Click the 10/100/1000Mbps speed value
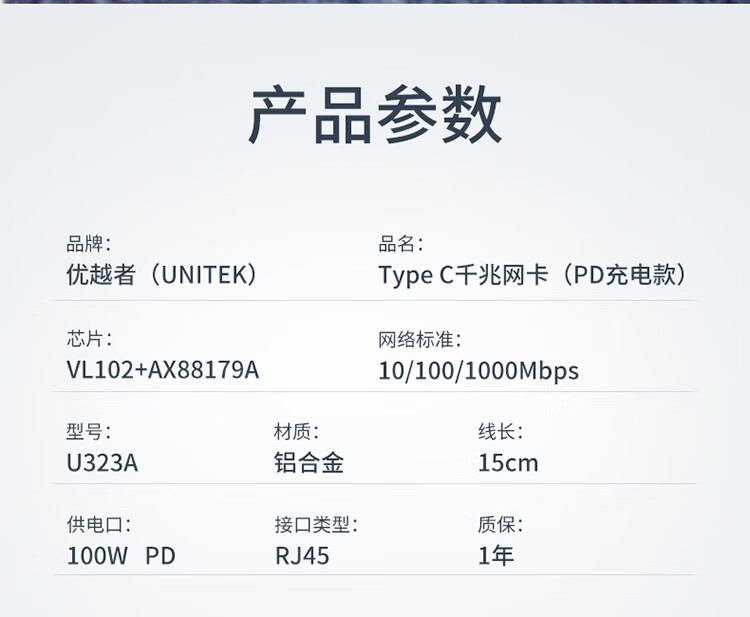Screen dimensions: 750x617 tap(478, 371)
